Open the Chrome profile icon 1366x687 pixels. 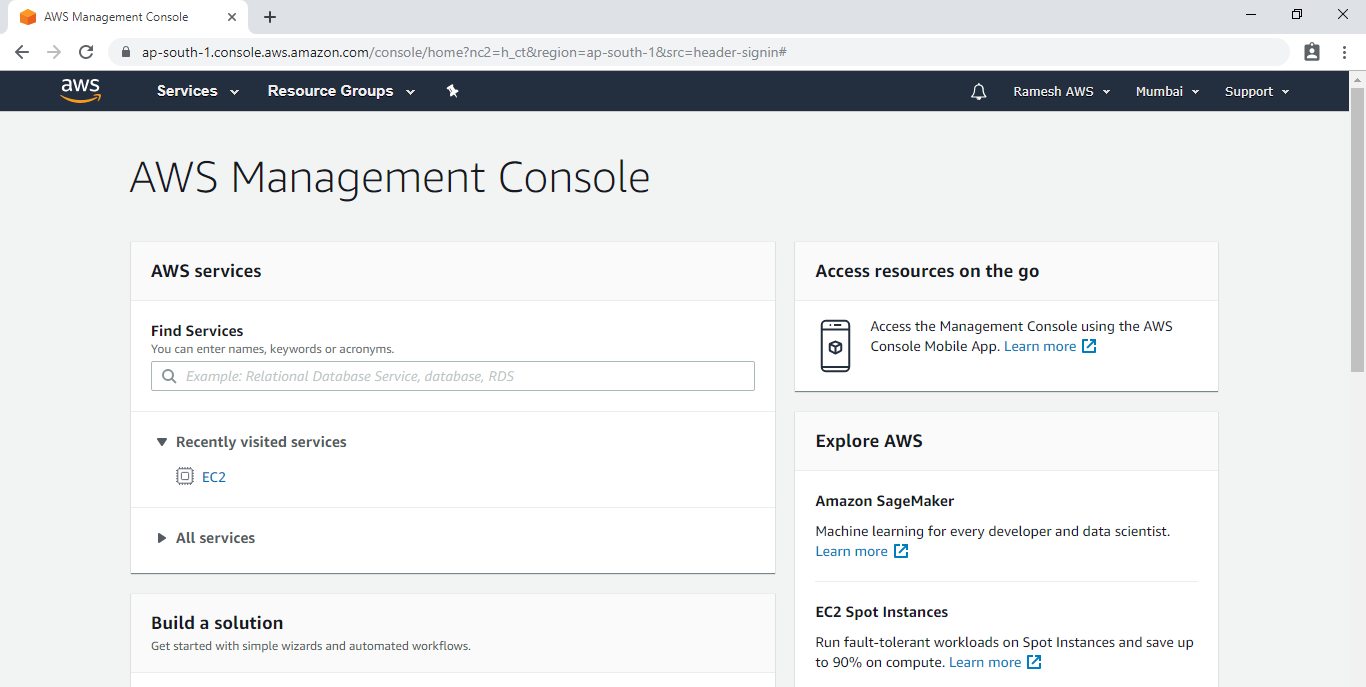(1312, 52)
